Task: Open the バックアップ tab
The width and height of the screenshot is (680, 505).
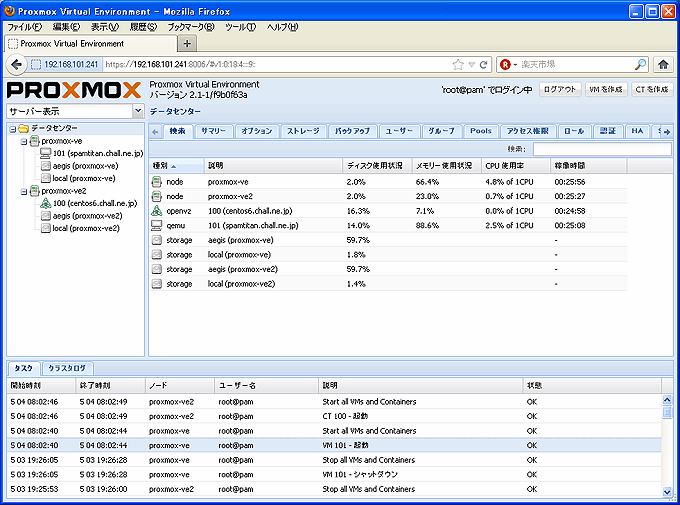Action: [x=353, y=131]
